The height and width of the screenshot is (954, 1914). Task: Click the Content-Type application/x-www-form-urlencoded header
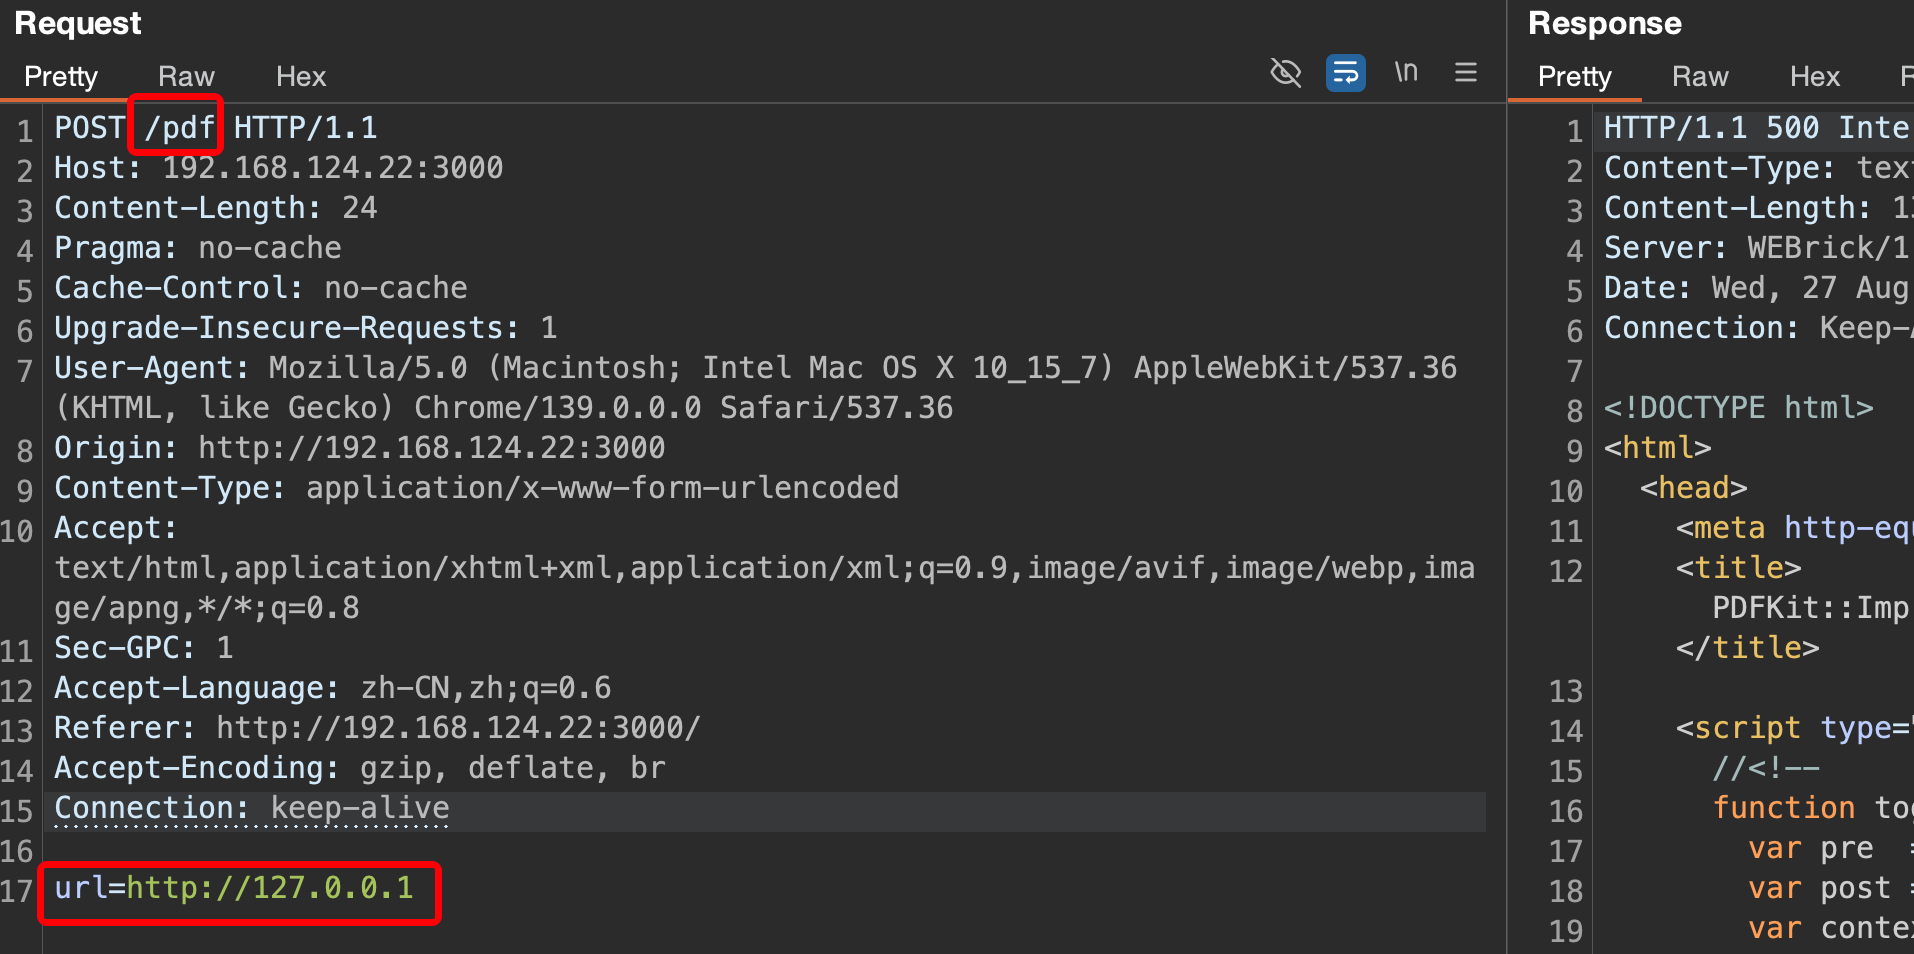click(476, 488)
